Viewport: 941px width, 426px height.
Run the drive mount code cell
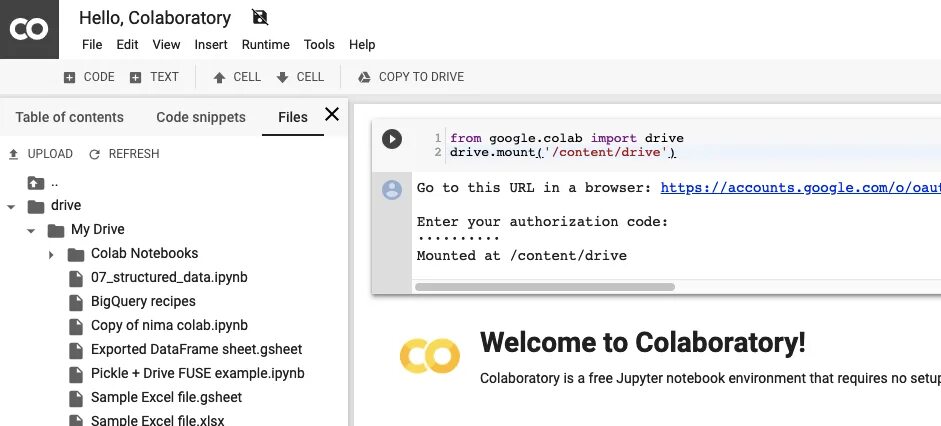392,139
